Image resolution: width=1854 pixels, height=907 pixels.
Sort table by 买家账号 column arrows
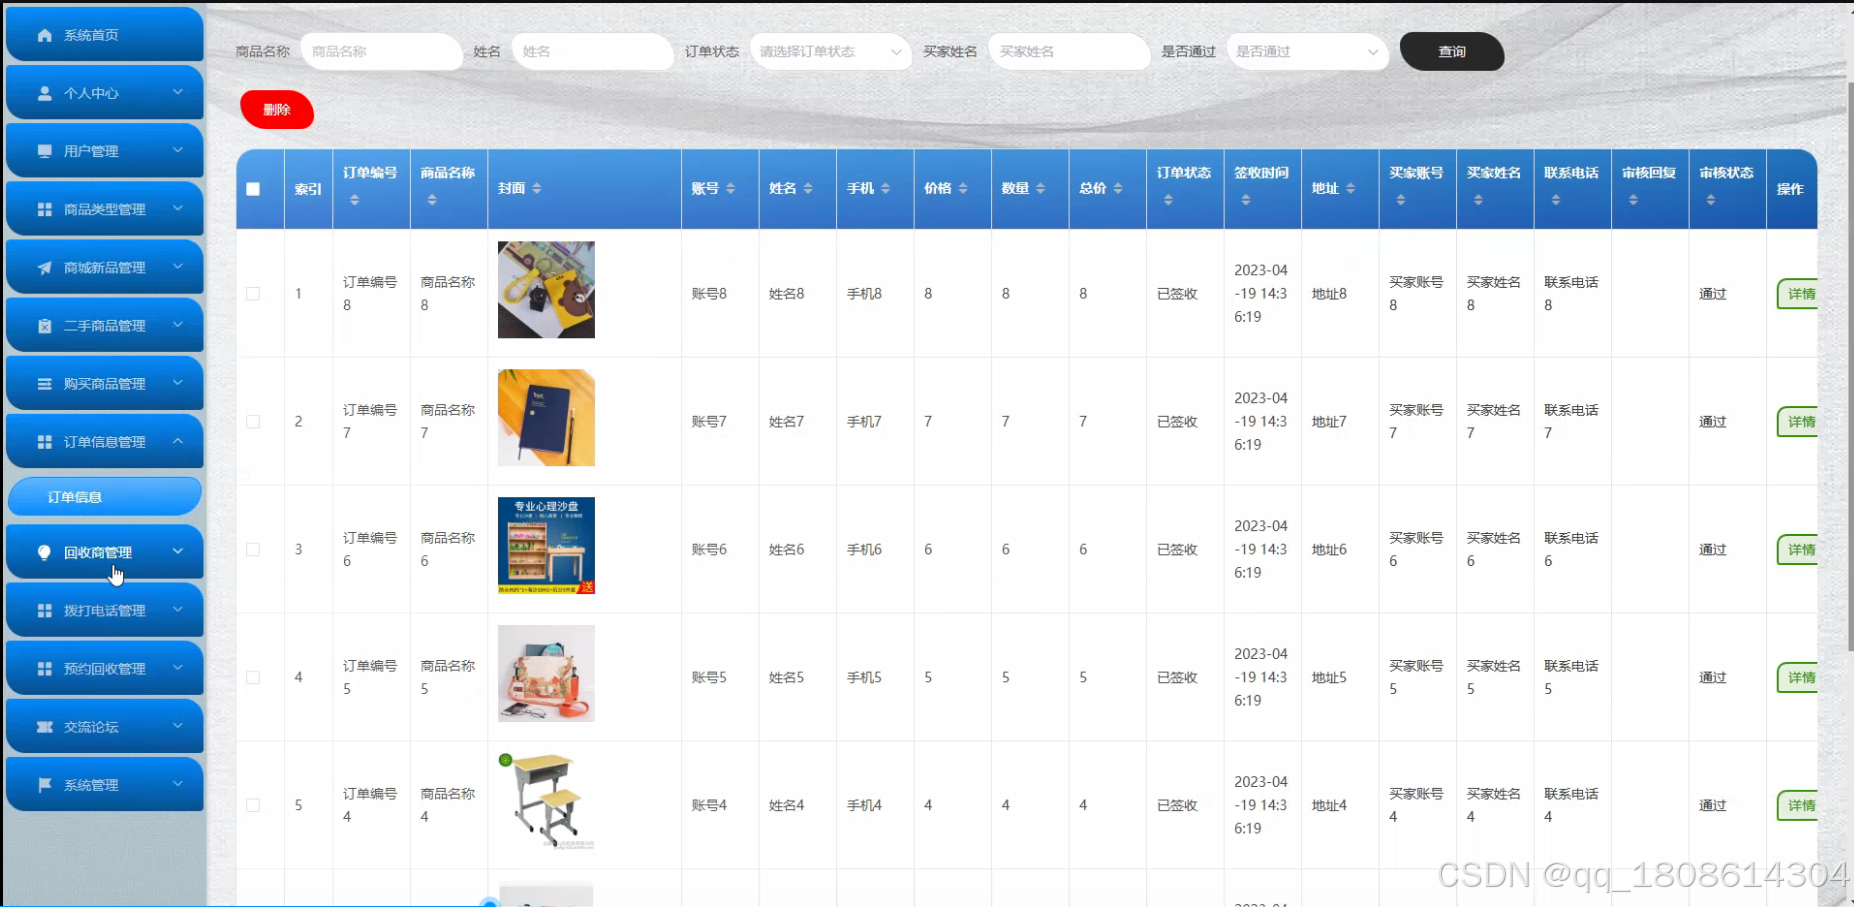(x=1401, y=200)
